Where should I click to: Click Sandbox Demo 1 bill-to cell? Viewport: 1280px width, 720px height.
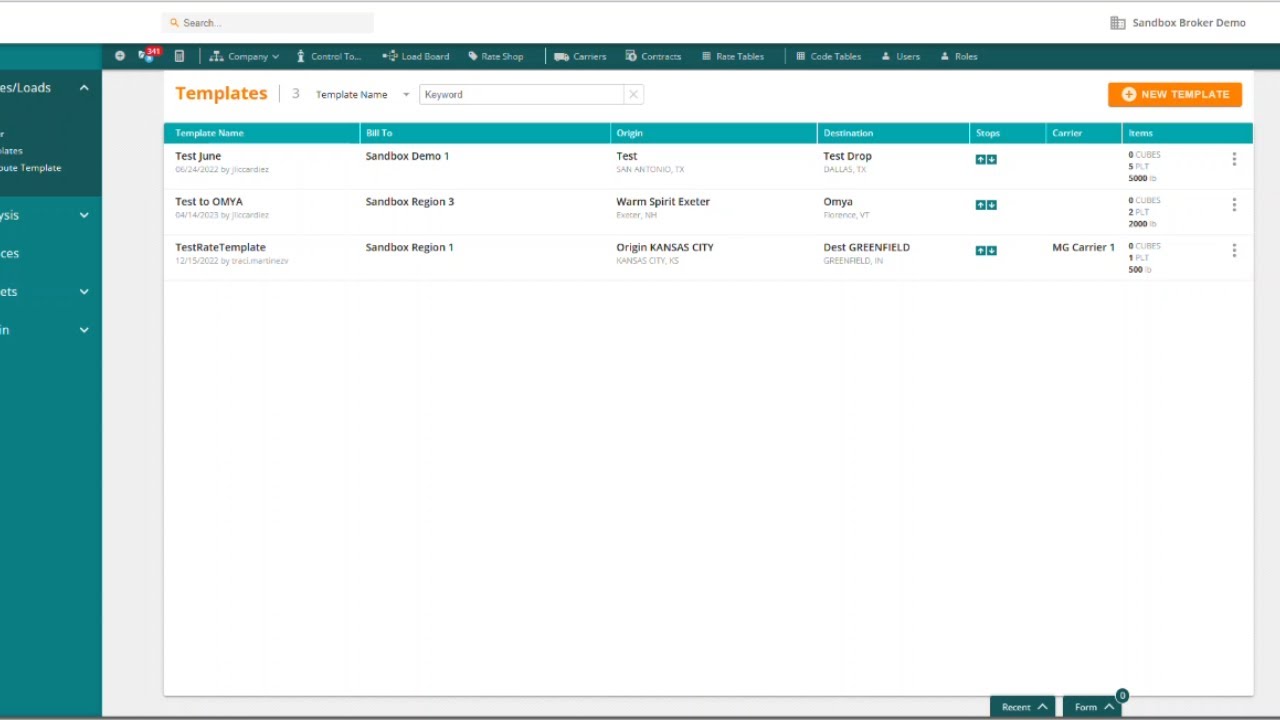point(407,156)
